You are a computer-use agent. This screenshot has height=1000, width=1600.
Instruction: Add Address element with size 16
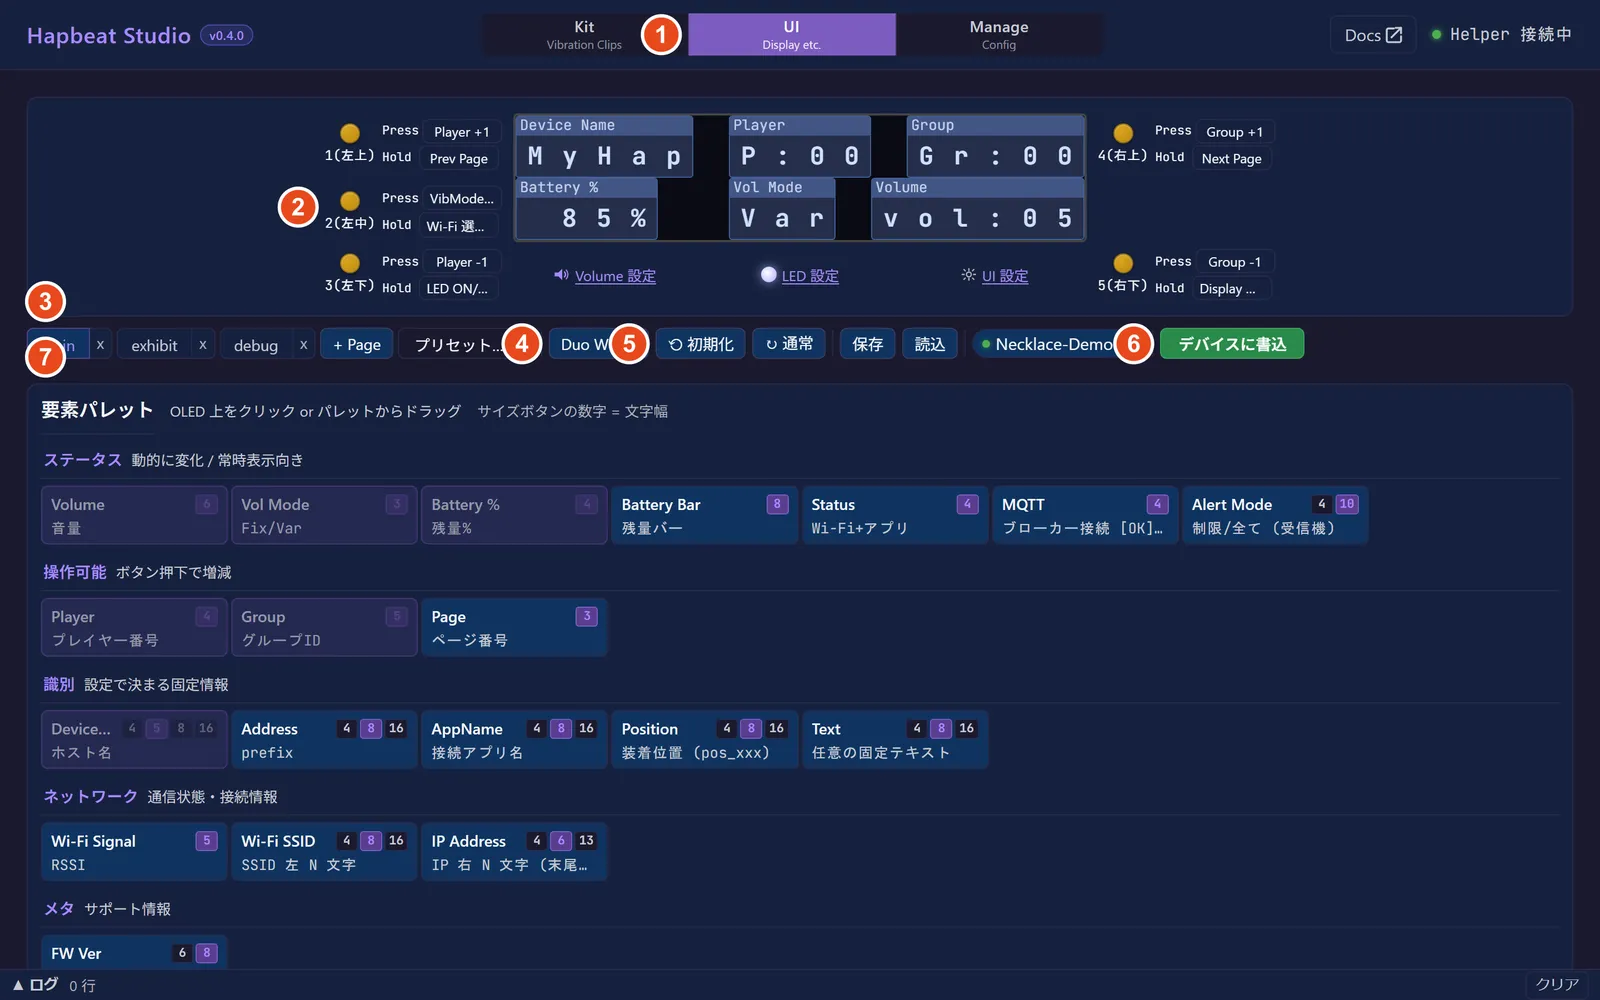[396, 728]
